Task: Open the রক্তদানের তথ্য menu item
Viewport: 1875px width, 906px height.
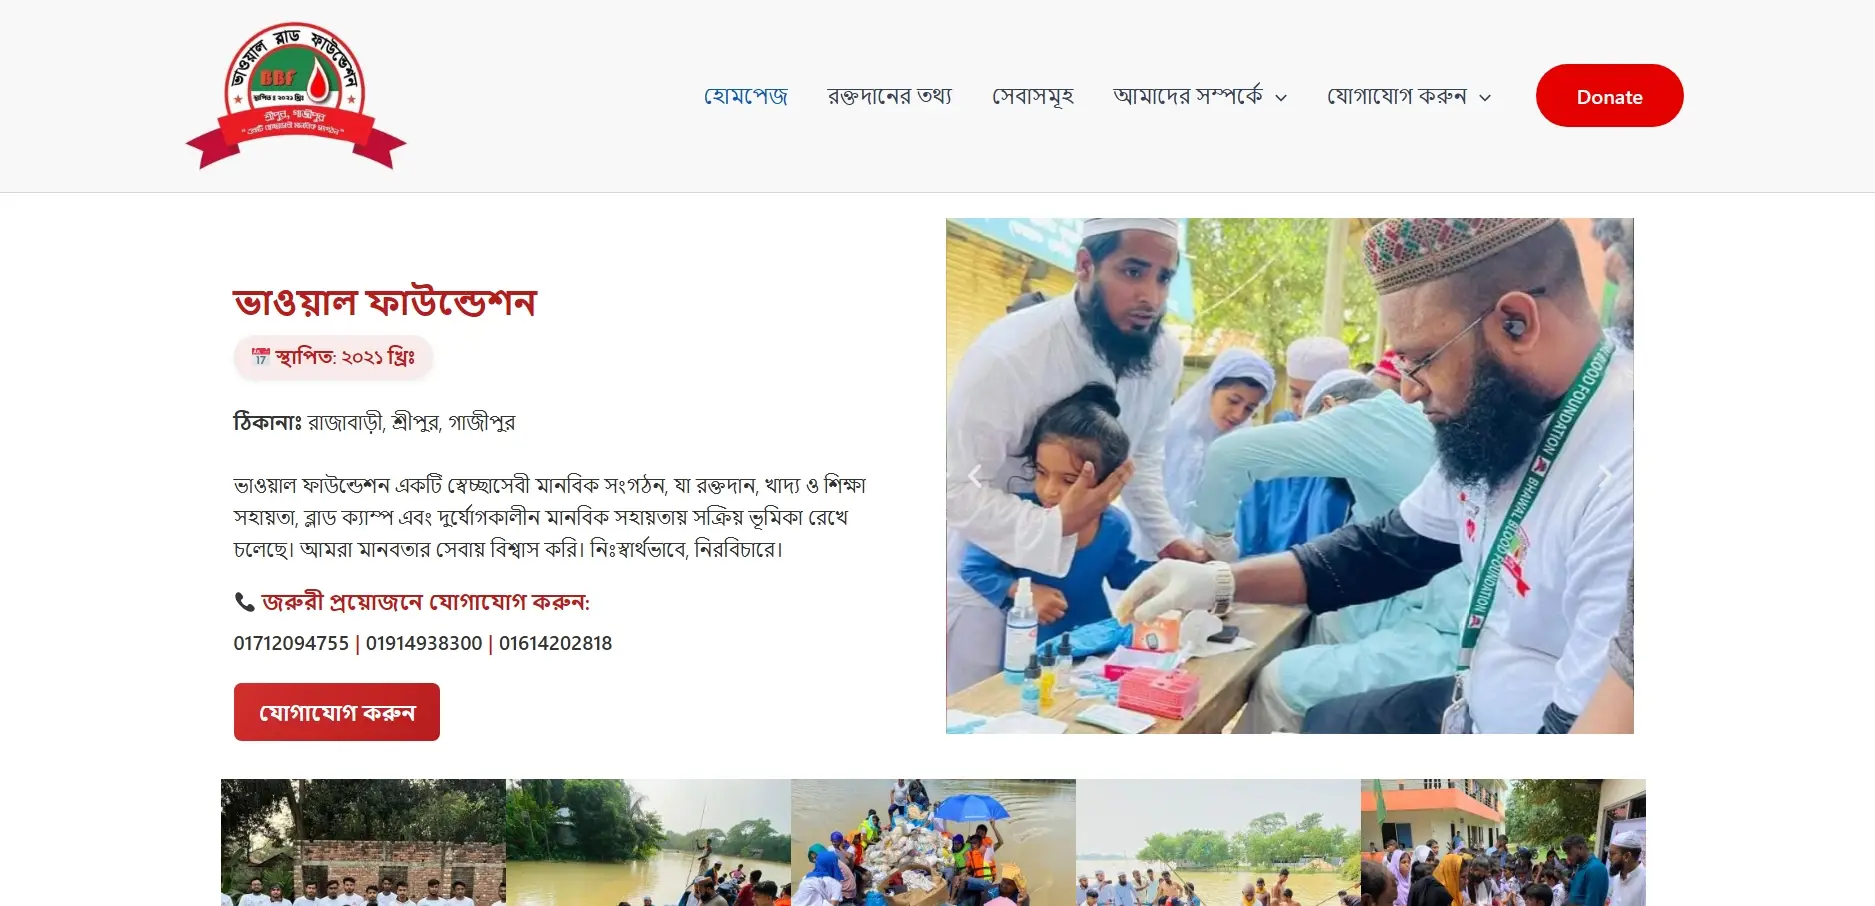Action: coord(889,96)
